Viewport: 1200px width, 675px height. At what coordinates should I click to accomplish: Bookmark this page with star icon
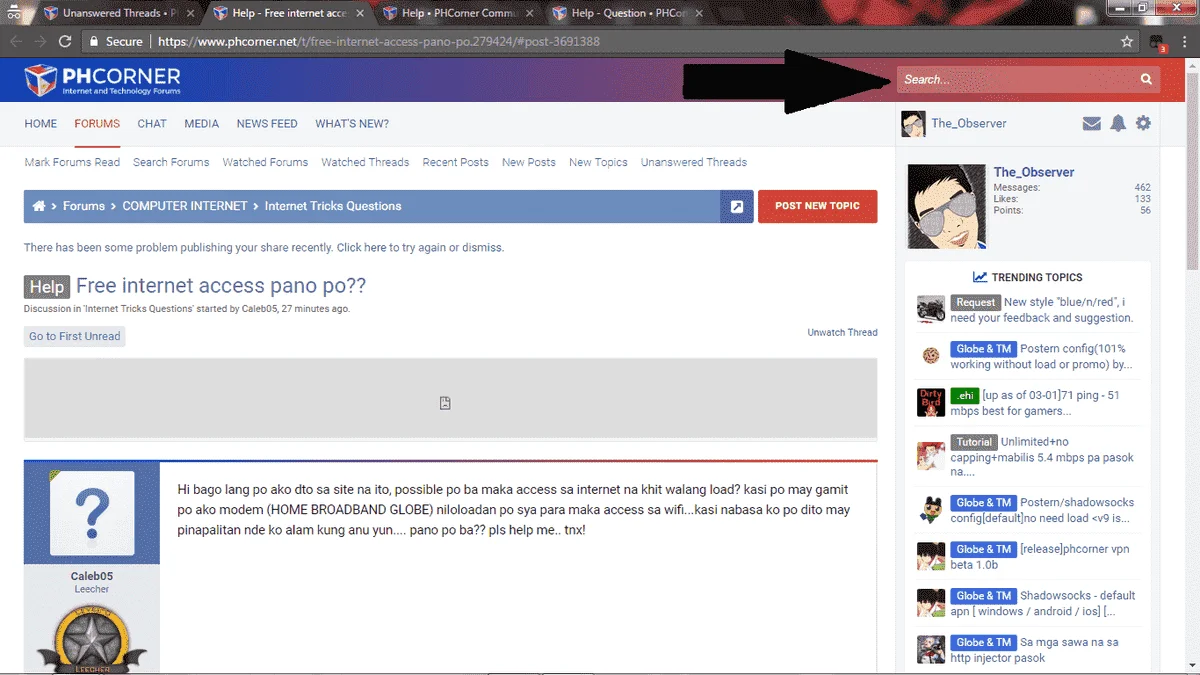tap(1127, 42)
